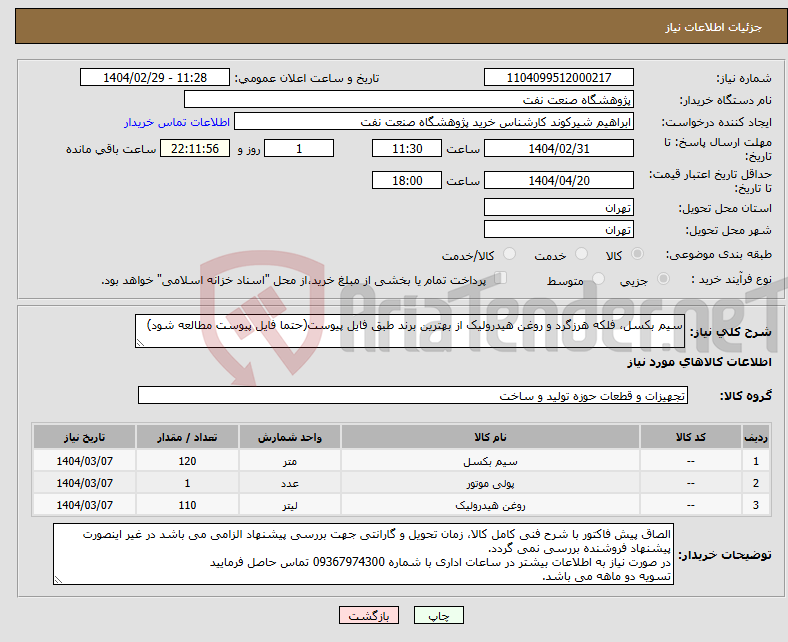Screen dimensions: 788x642
Task: Click the شهر محل تحویل field
Action: click(x=559, y=229)
